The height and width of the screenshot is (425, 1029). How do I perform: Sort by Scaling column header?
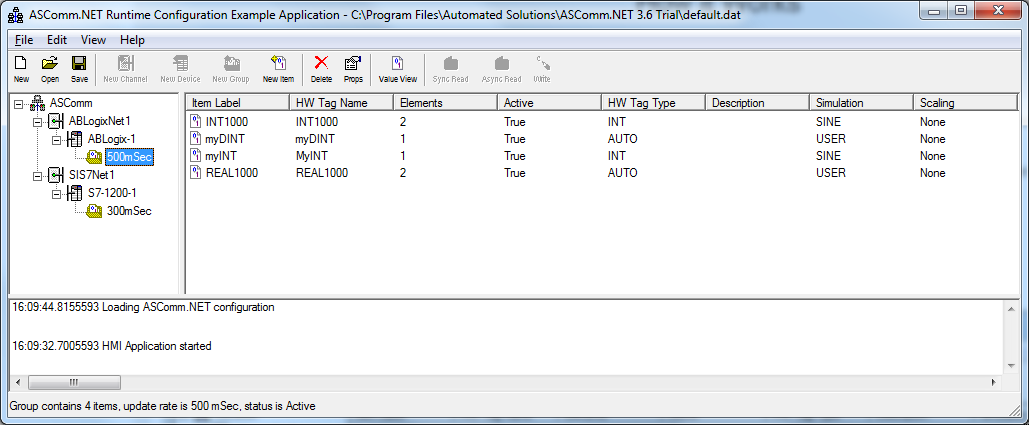click(965, 103)
